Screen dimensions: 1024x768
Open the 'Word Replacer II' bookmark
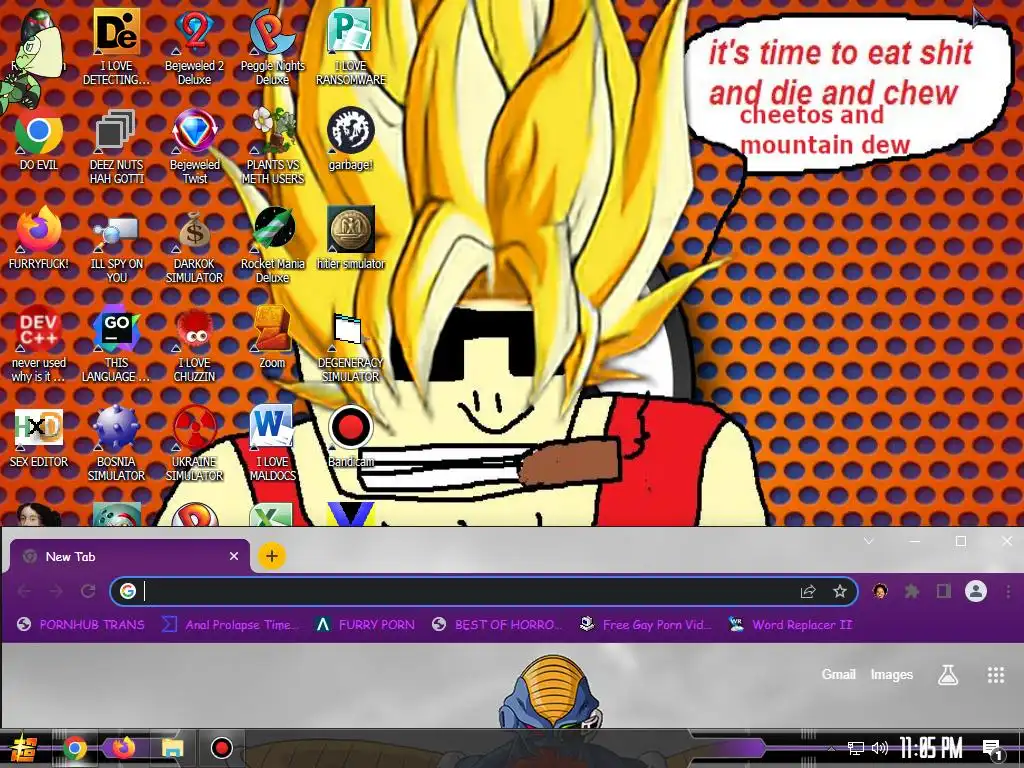(x=791, y=625)
